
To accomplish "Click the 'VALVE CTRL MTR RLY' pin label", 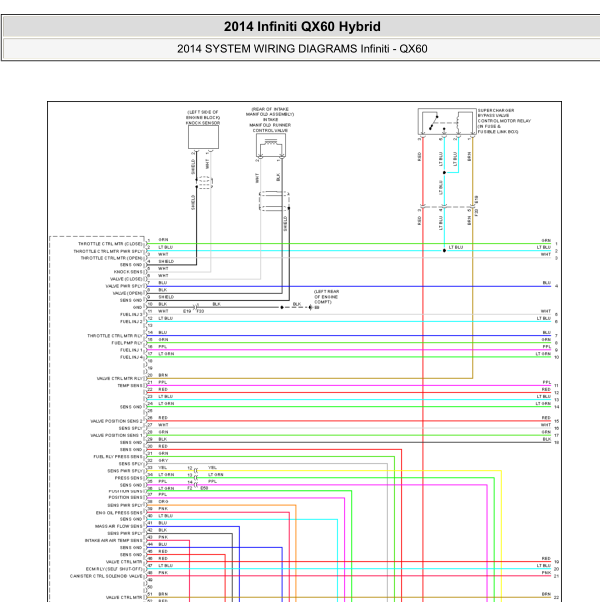I will pos(119,379).
